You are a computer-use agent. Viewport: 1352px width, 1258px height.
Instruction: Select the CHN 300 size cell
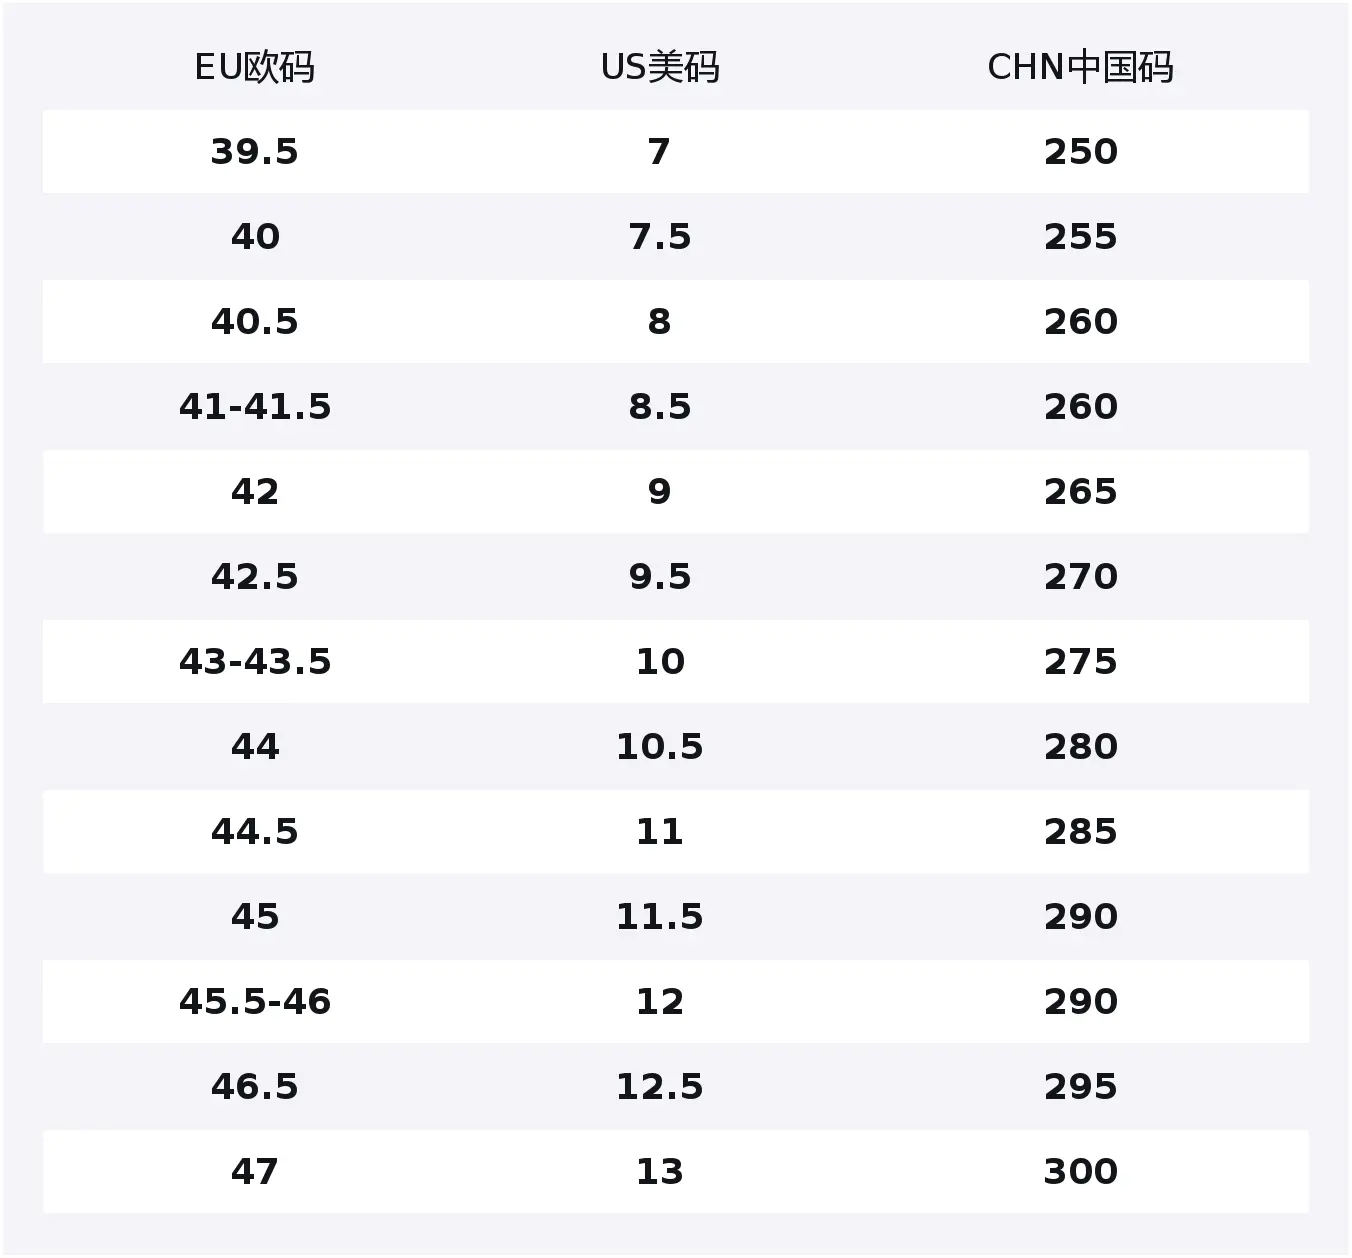1081,1172
